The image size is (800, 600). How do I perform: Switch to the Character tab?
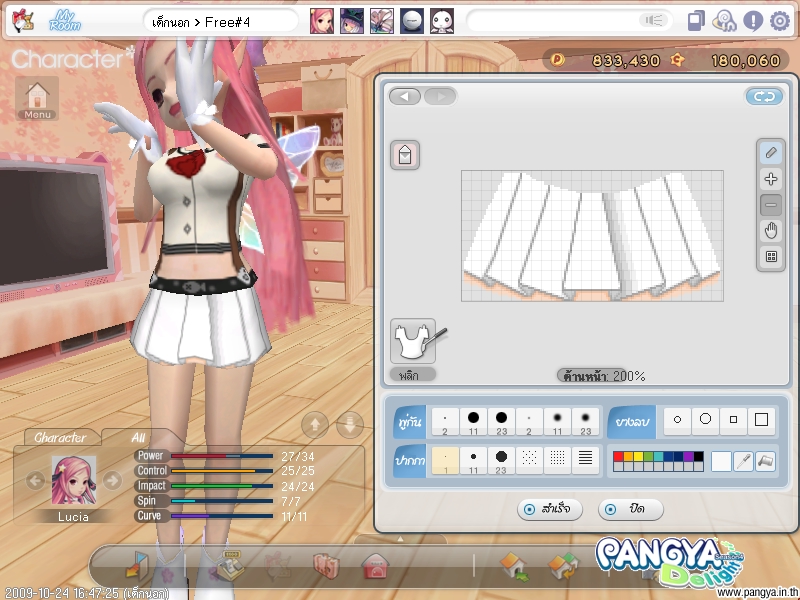60,437
